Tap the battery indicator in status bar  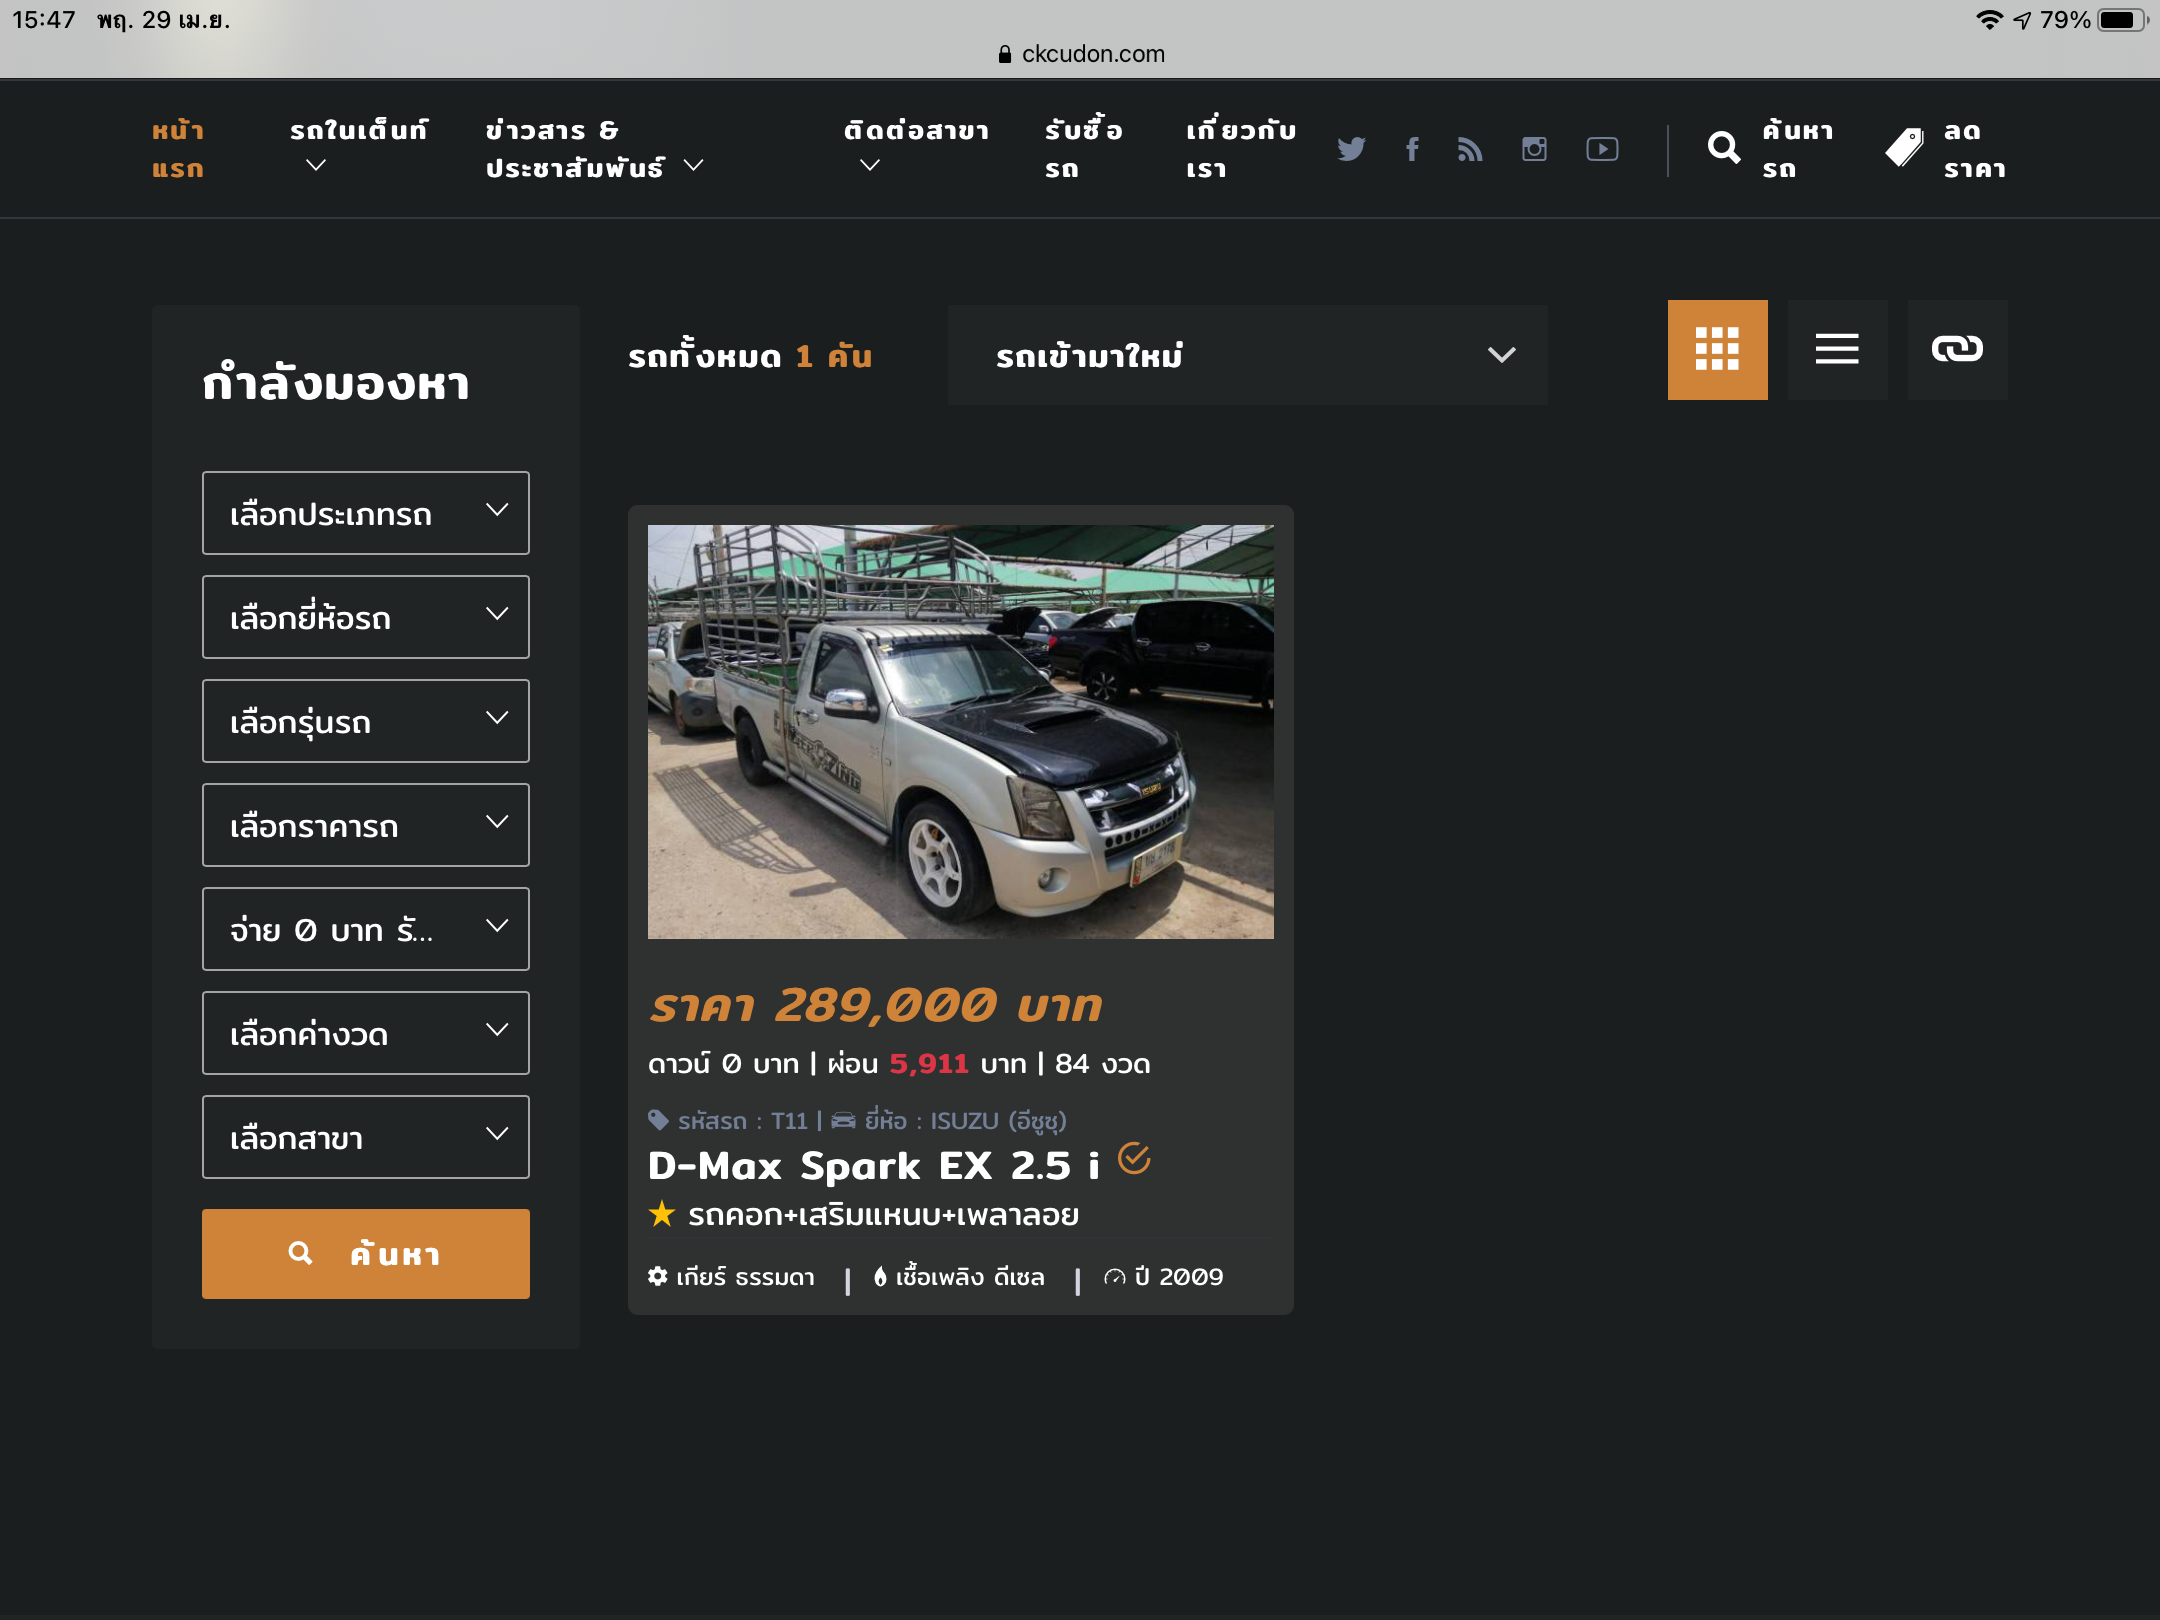[x=2122, y=20]
